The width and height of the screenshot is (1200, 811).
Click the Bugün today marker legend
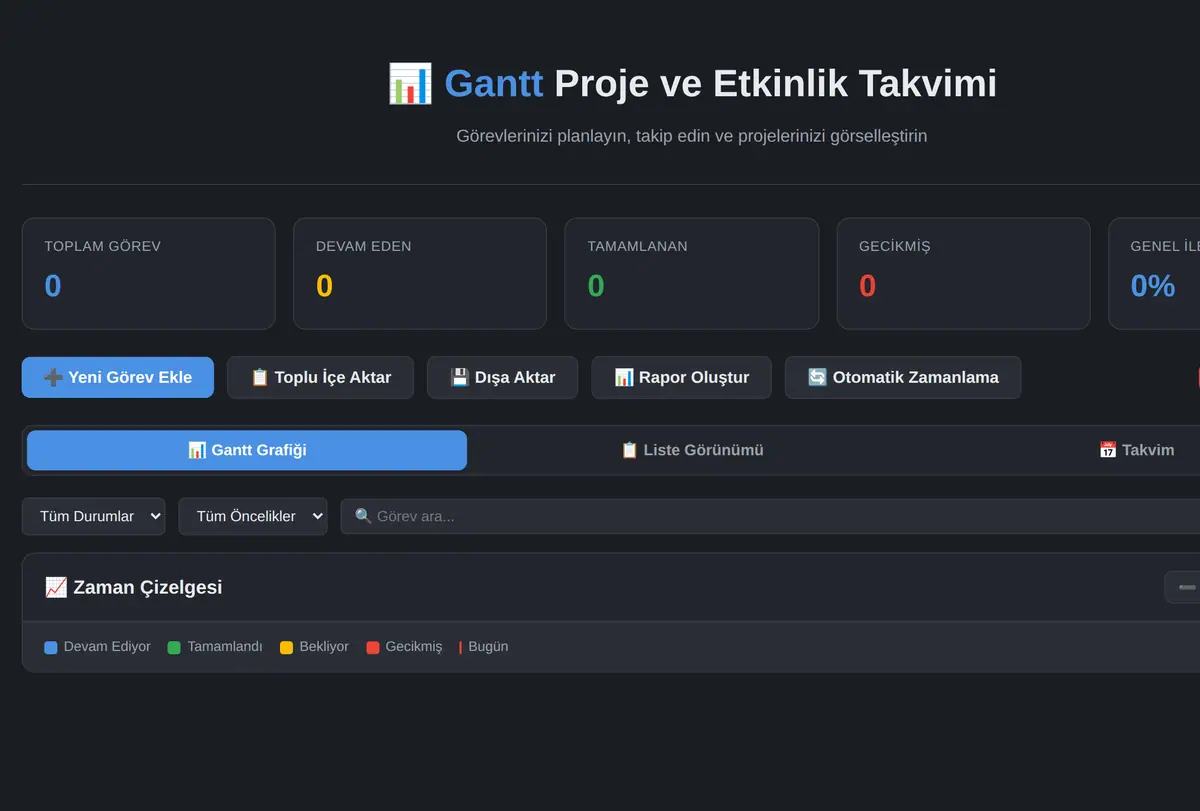coord(484,647)
